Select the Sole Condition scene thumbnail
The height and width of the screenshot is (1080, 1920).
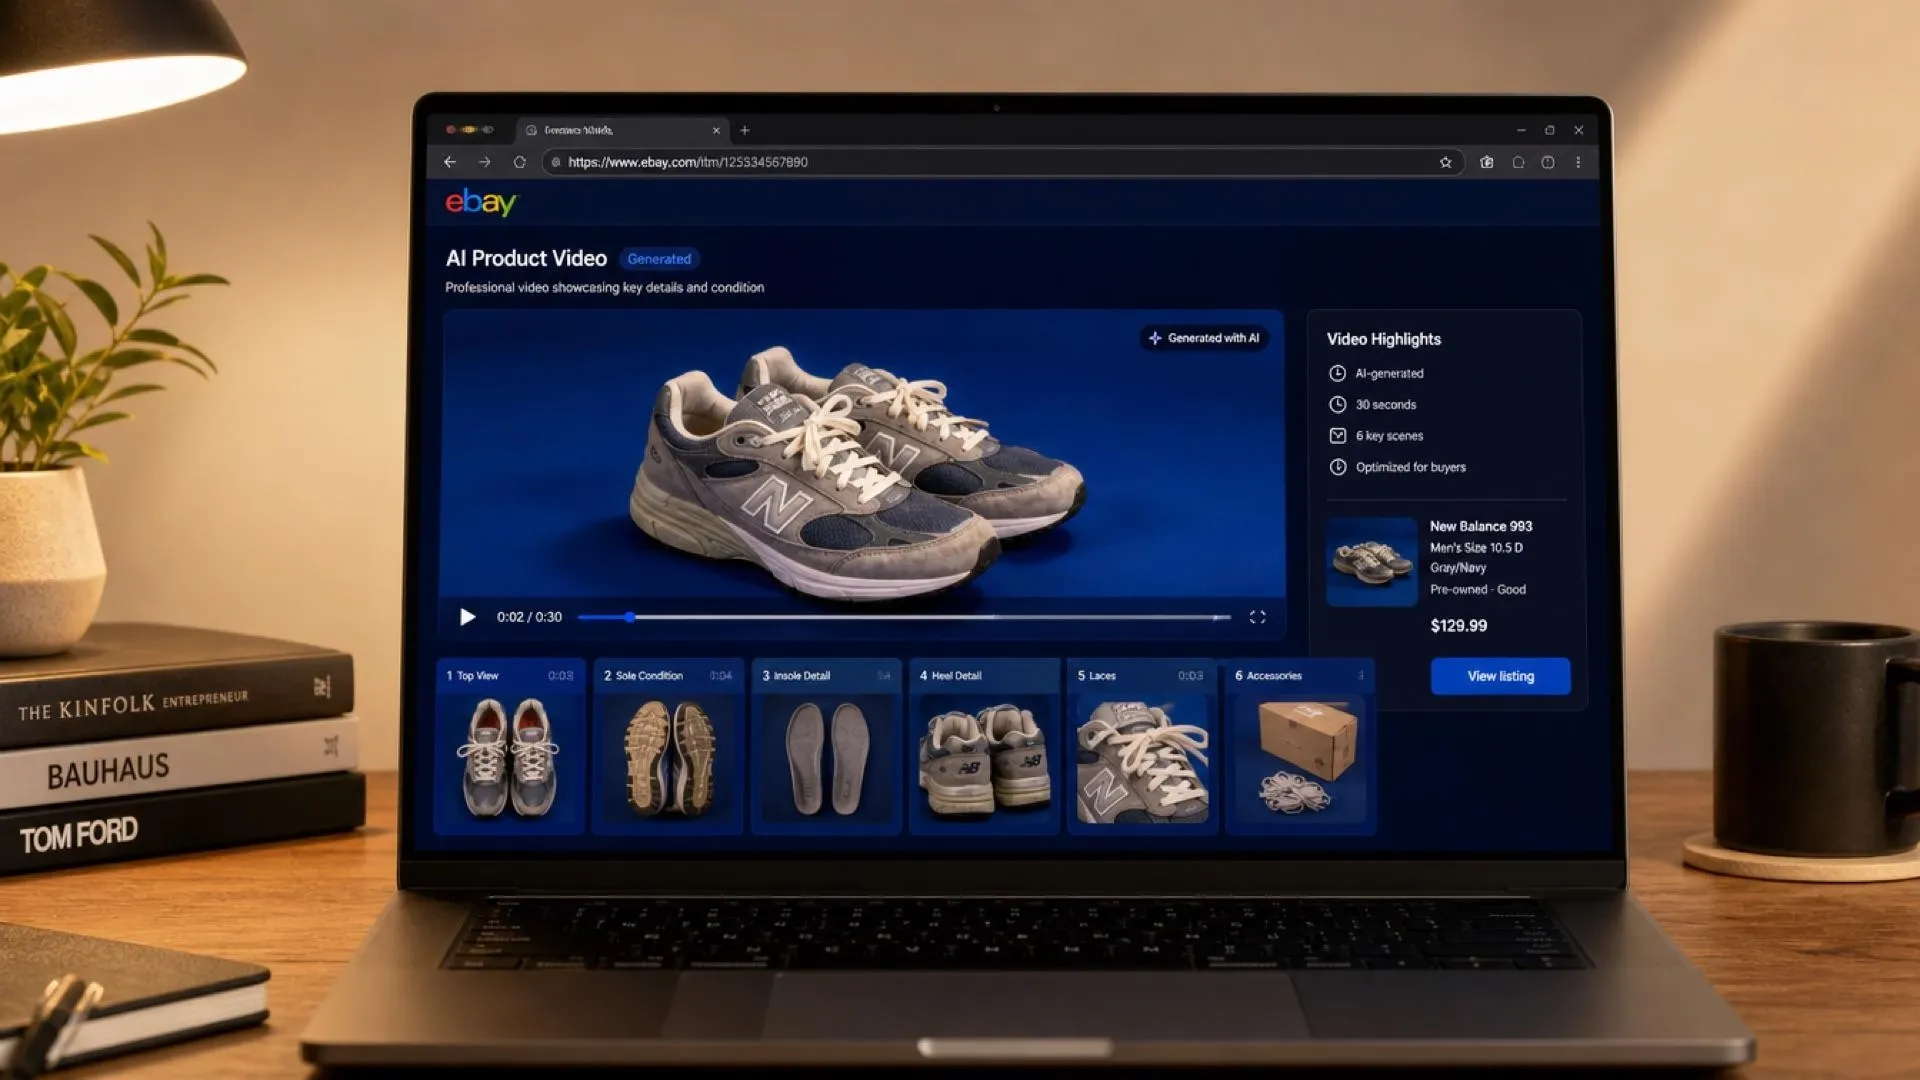tap(668, 746)
